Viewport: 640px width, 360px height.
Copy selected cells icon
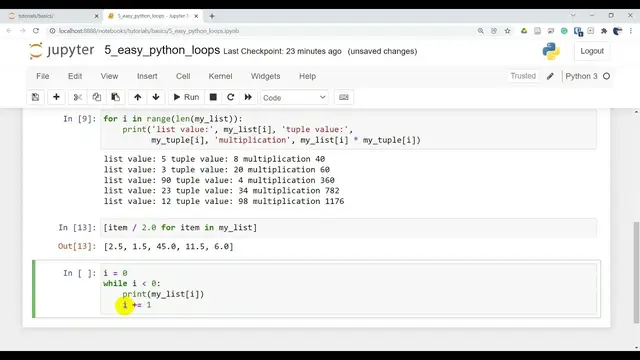[96, 97]
